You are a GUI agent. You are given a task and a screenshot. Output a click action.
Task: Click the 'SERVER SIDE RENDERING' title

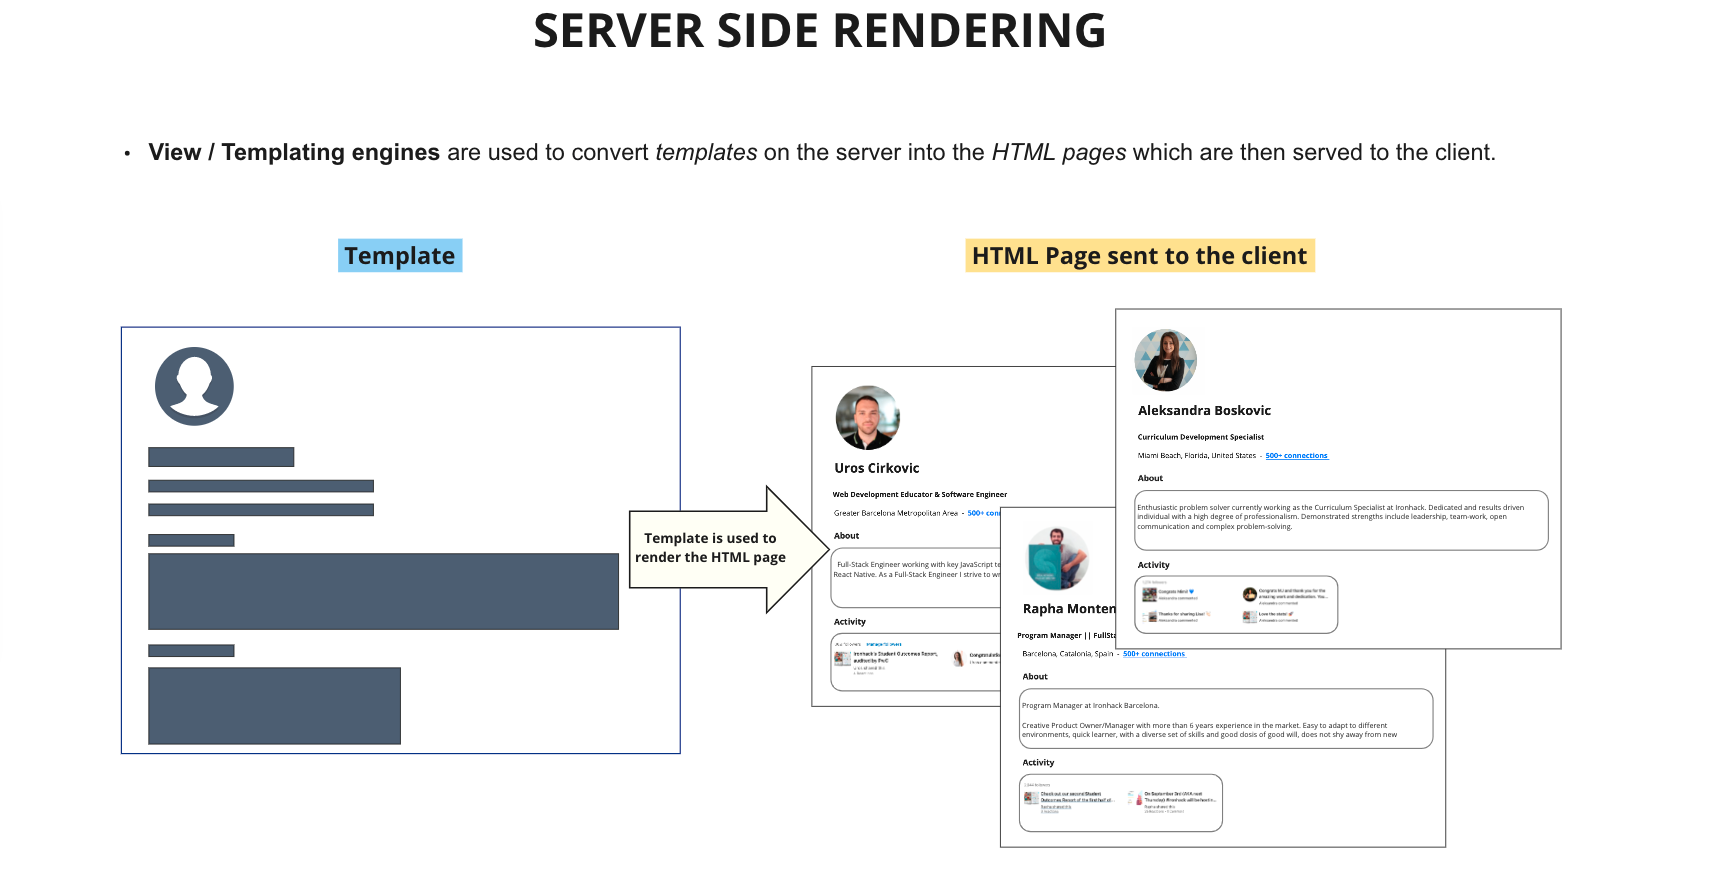click(x=820, y=30)
